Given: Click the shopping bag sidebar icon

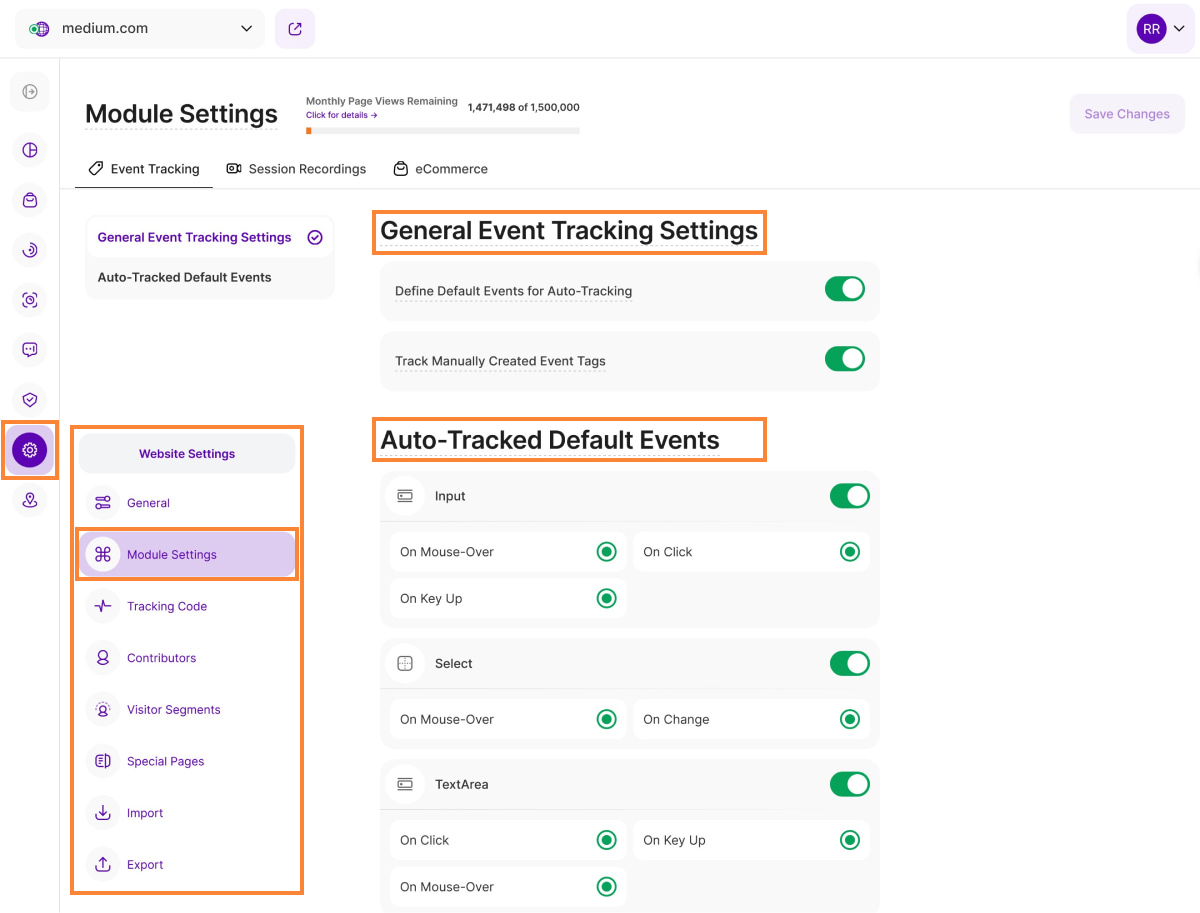Looking at the screenshot, I should pyautogui.click(x=30, y=200).
